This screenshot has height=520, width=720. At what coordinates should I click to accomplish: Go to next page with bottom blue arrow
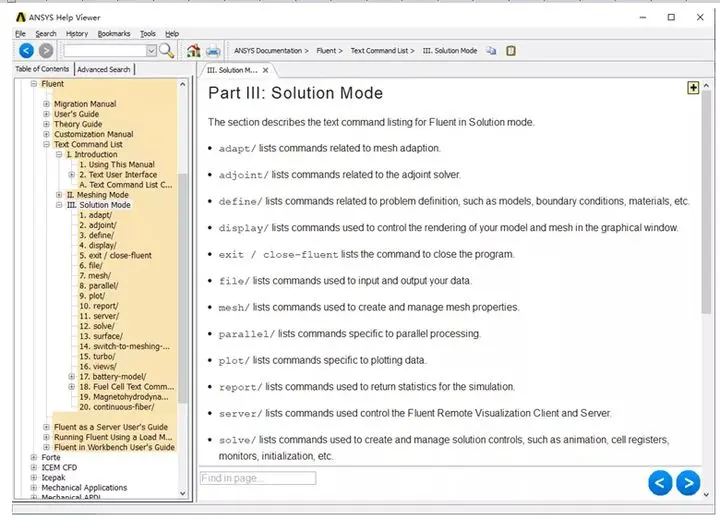click(x=688, y=483)
